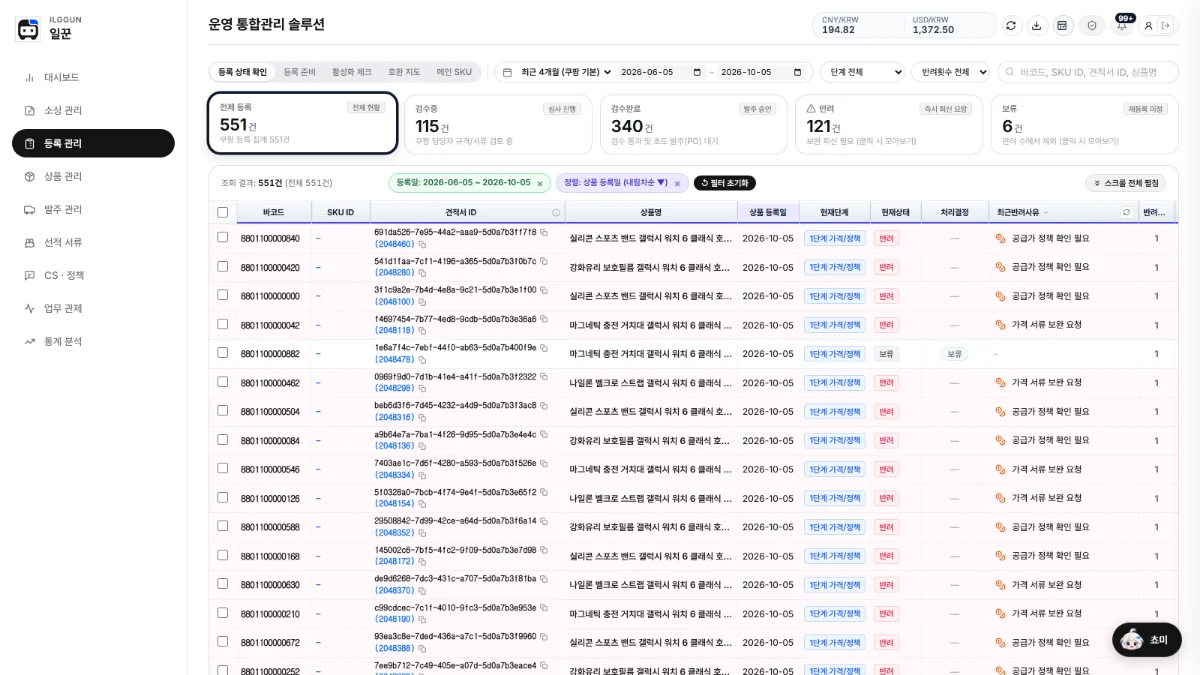This screenshot has width=1200, height=675.
Task: Open the notification bell with 99+ badge
Action: (1122, 25)
